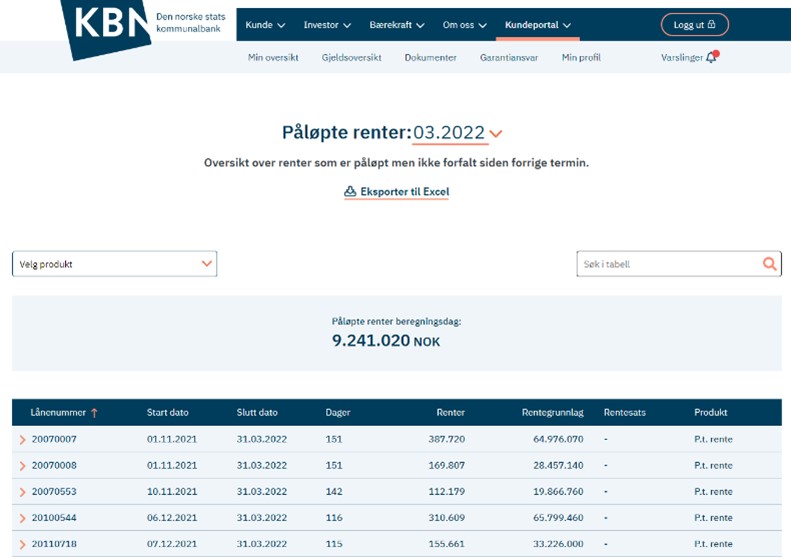
Task: Switch to the Dokumenter tab
Action: coord(430,58)
